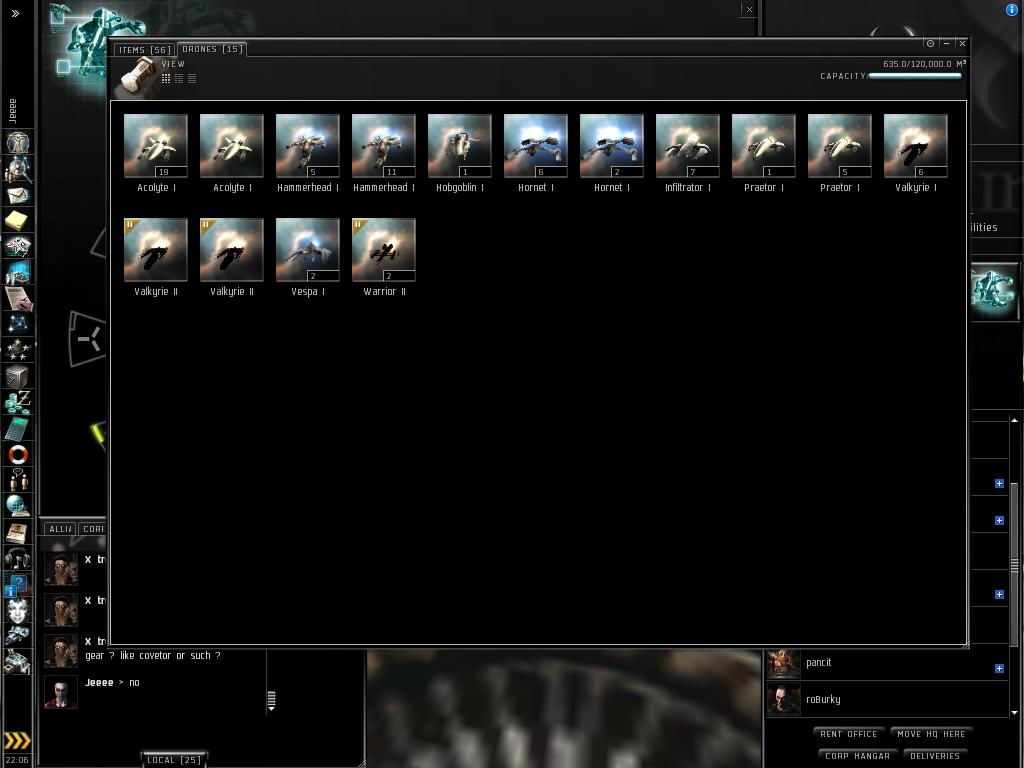This screenshot has width=1024, height=768.
Task: Open the Local [25] chat tab
Action: point(174,760)
